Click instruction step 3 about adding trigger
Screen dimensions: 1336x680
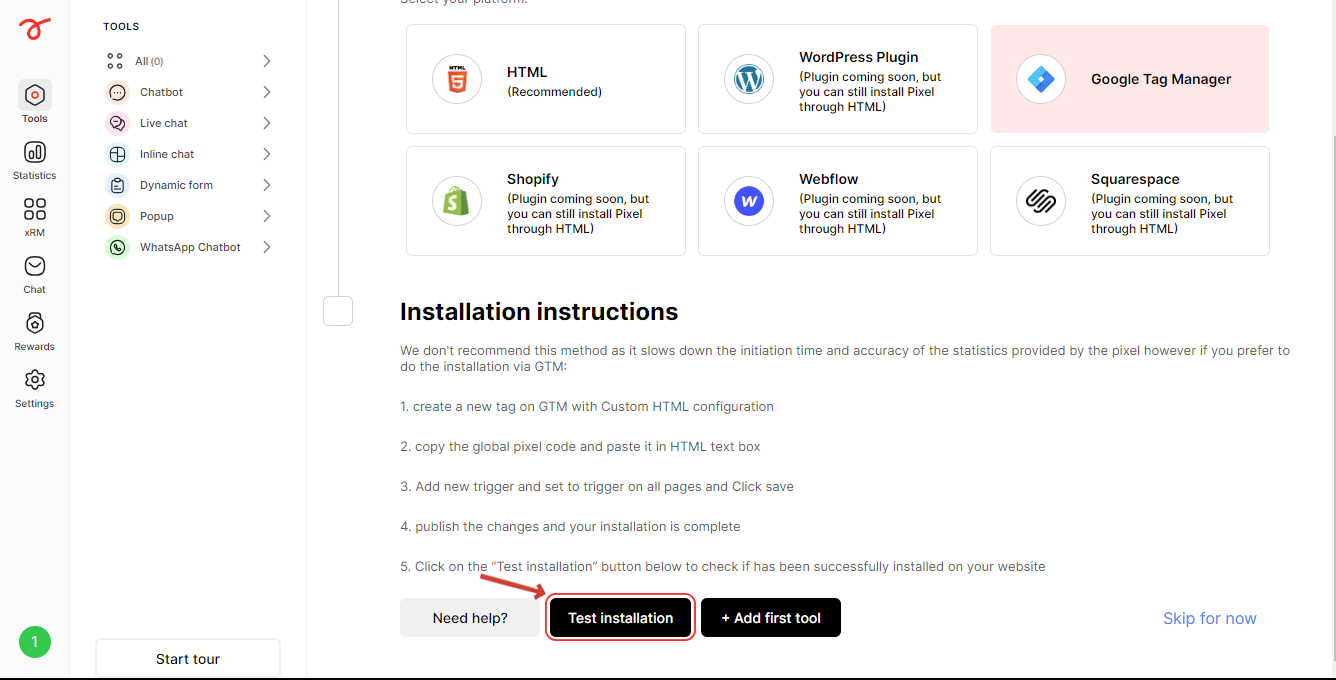(x=597, y=487)
